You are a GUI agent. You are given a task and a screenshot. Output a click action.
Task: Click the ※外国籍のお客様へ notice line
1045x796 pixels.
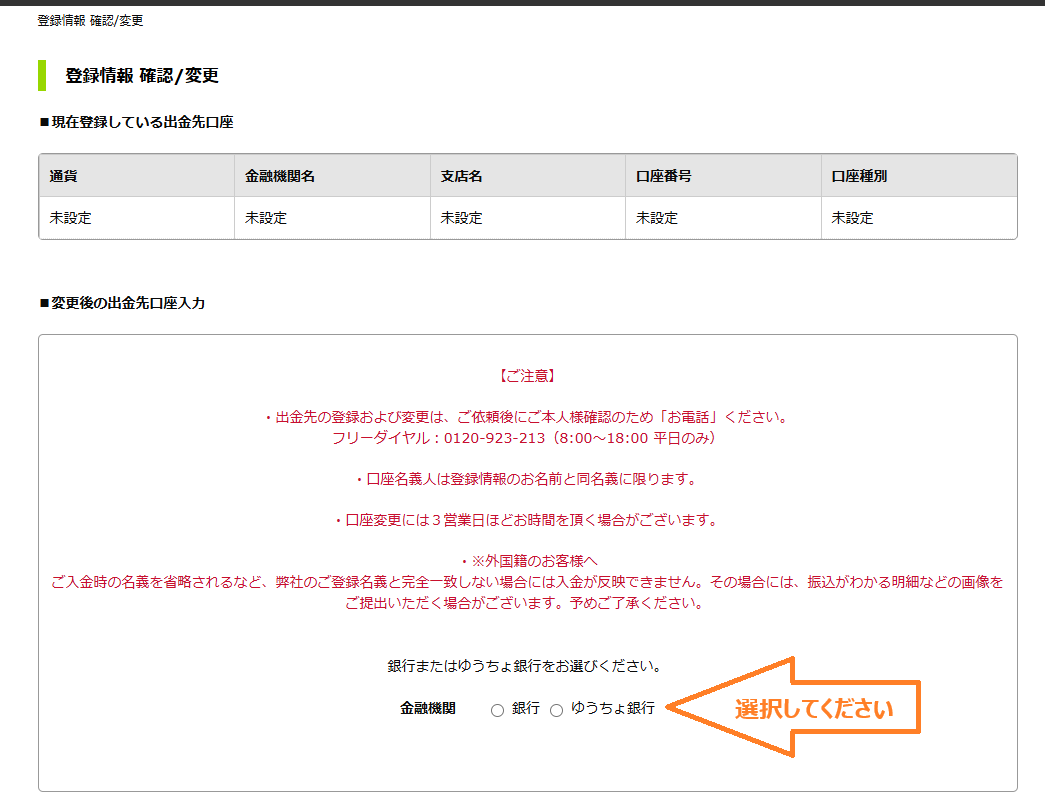[529, 561]
